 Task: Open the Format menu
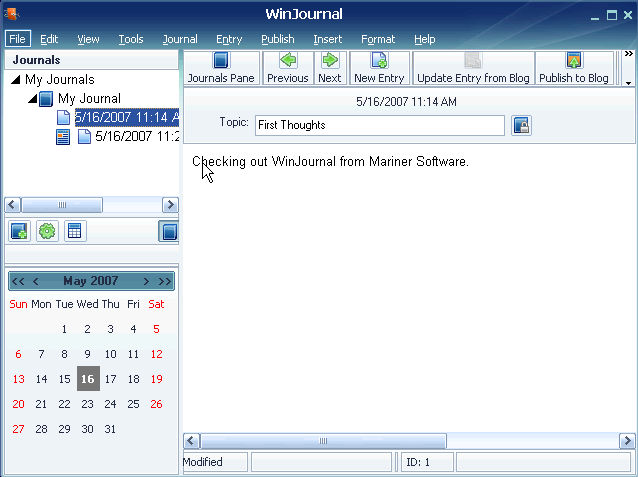click(378, 39)
